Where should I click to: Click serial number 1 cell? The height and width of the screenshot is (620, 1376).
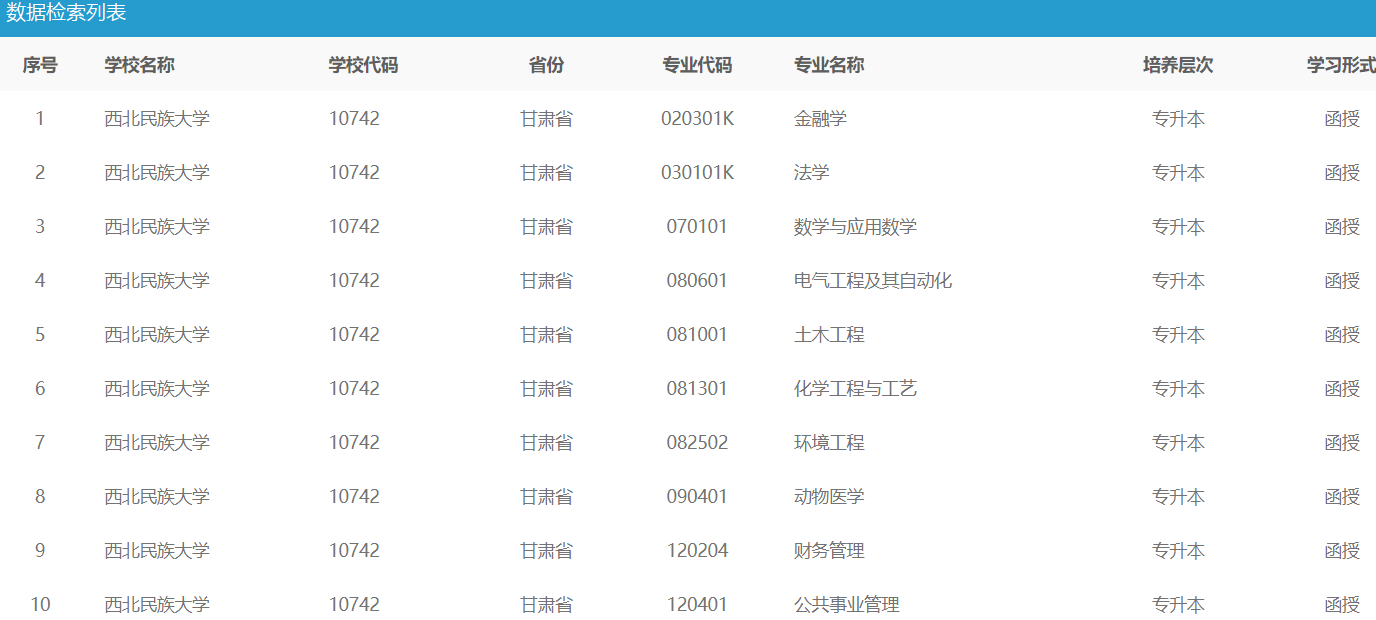[x=40, y=119]
